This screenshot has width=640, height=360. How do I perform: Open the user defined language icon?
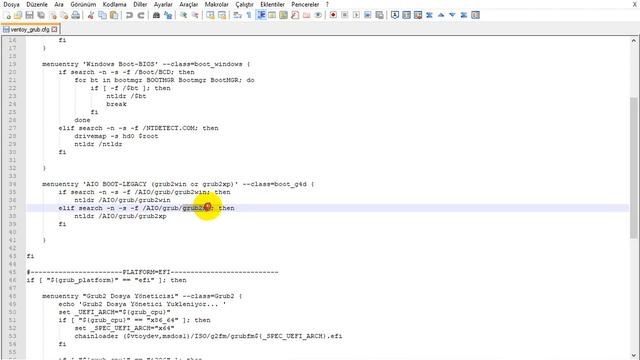tap(272, 15)
